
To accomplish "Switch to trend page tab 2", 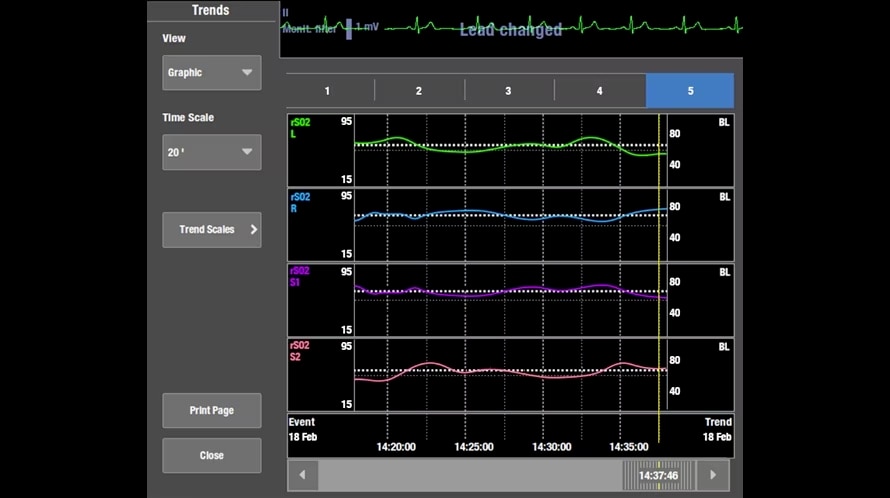I will pos(419,91).
